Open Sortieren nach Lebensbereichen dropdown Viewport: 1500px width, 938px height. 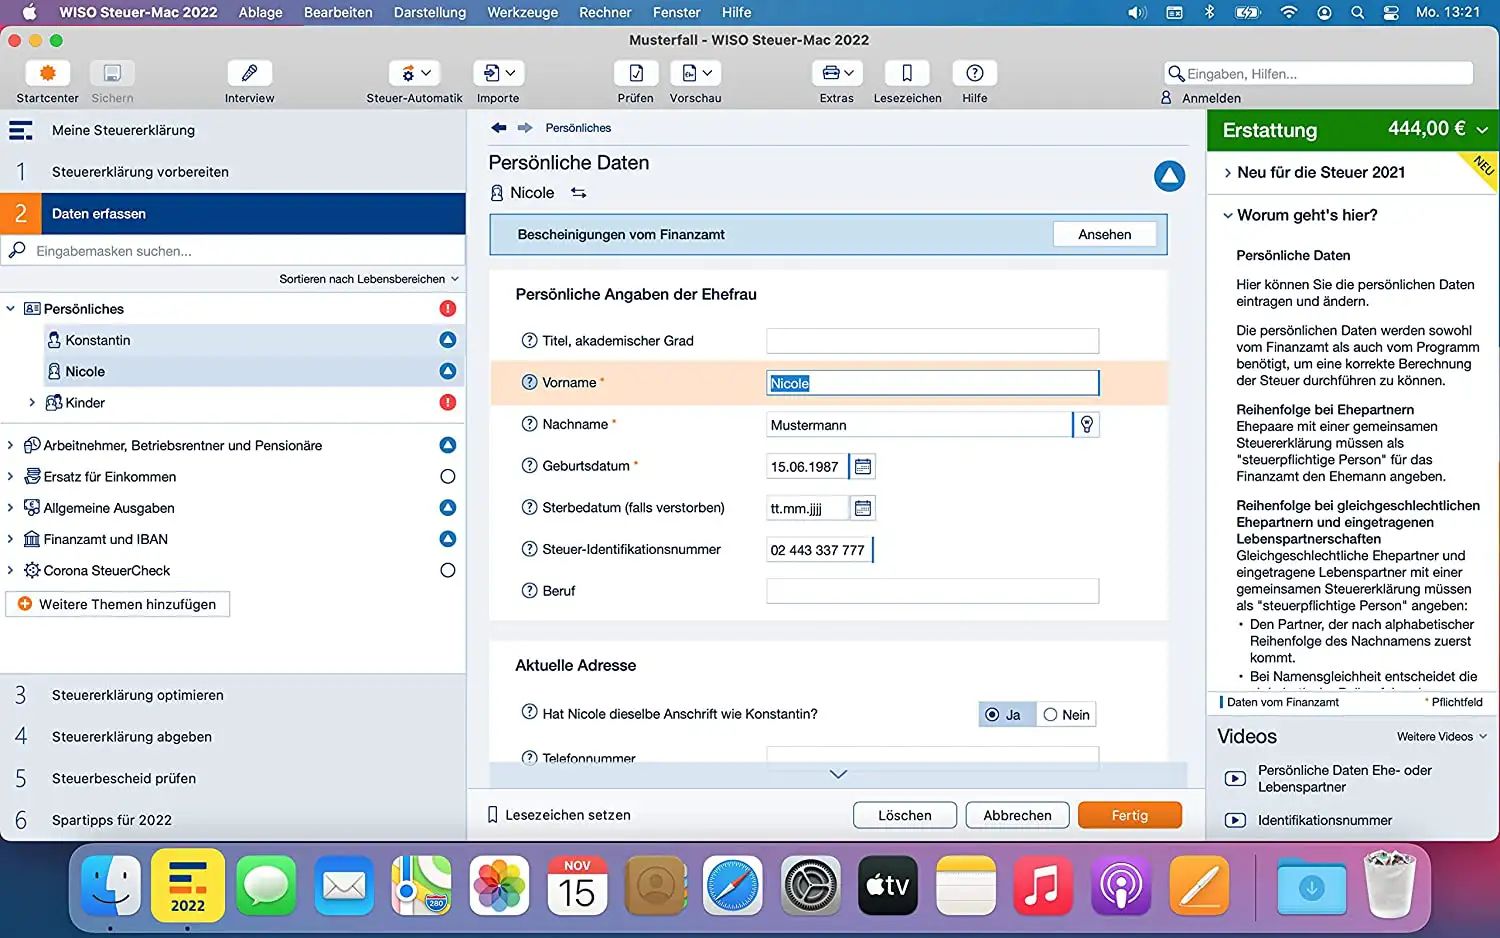(368, 279)
